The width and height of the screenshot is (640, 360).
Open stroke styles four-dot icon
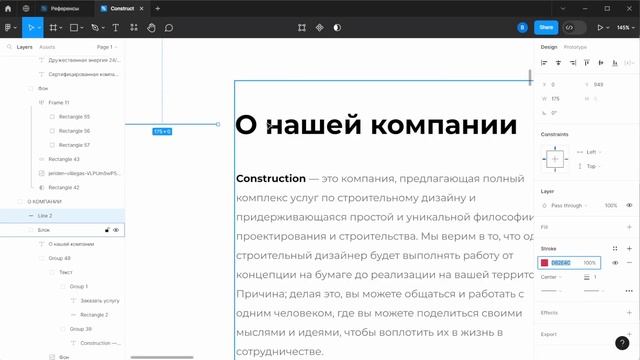(615, 249)
